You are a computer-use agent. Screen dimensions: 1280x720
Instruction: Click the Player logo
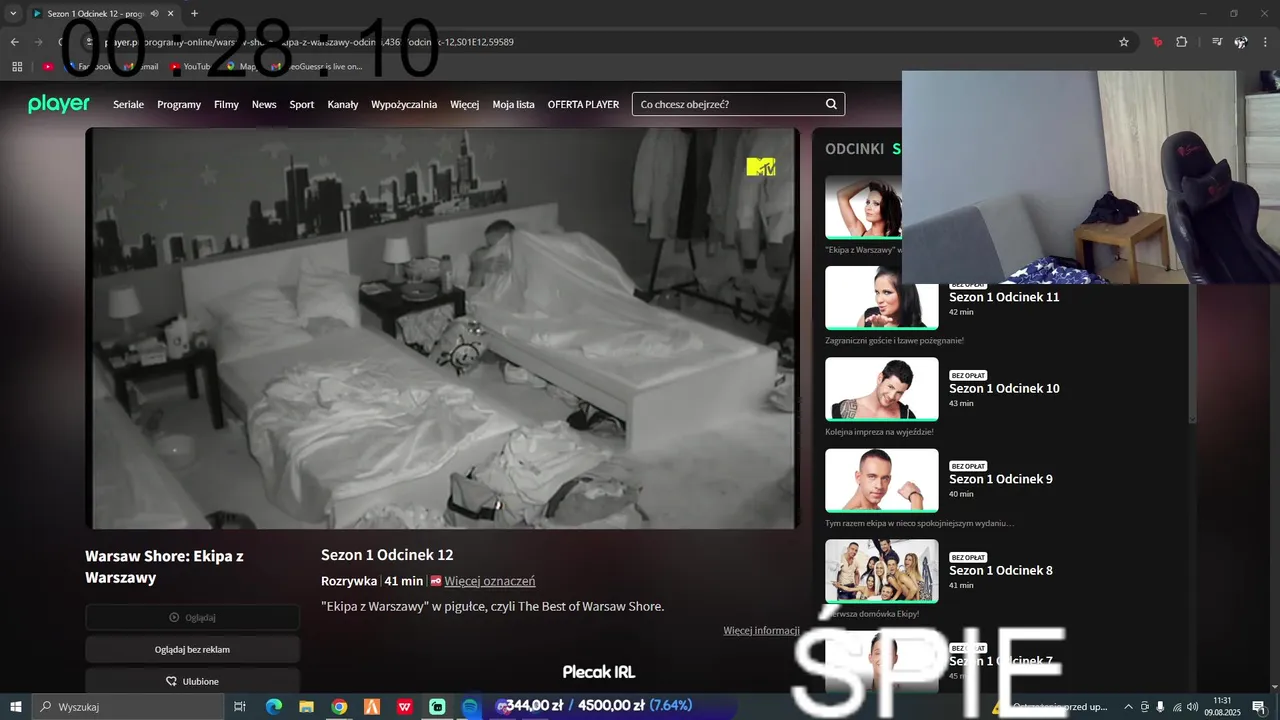coord(59,104)
